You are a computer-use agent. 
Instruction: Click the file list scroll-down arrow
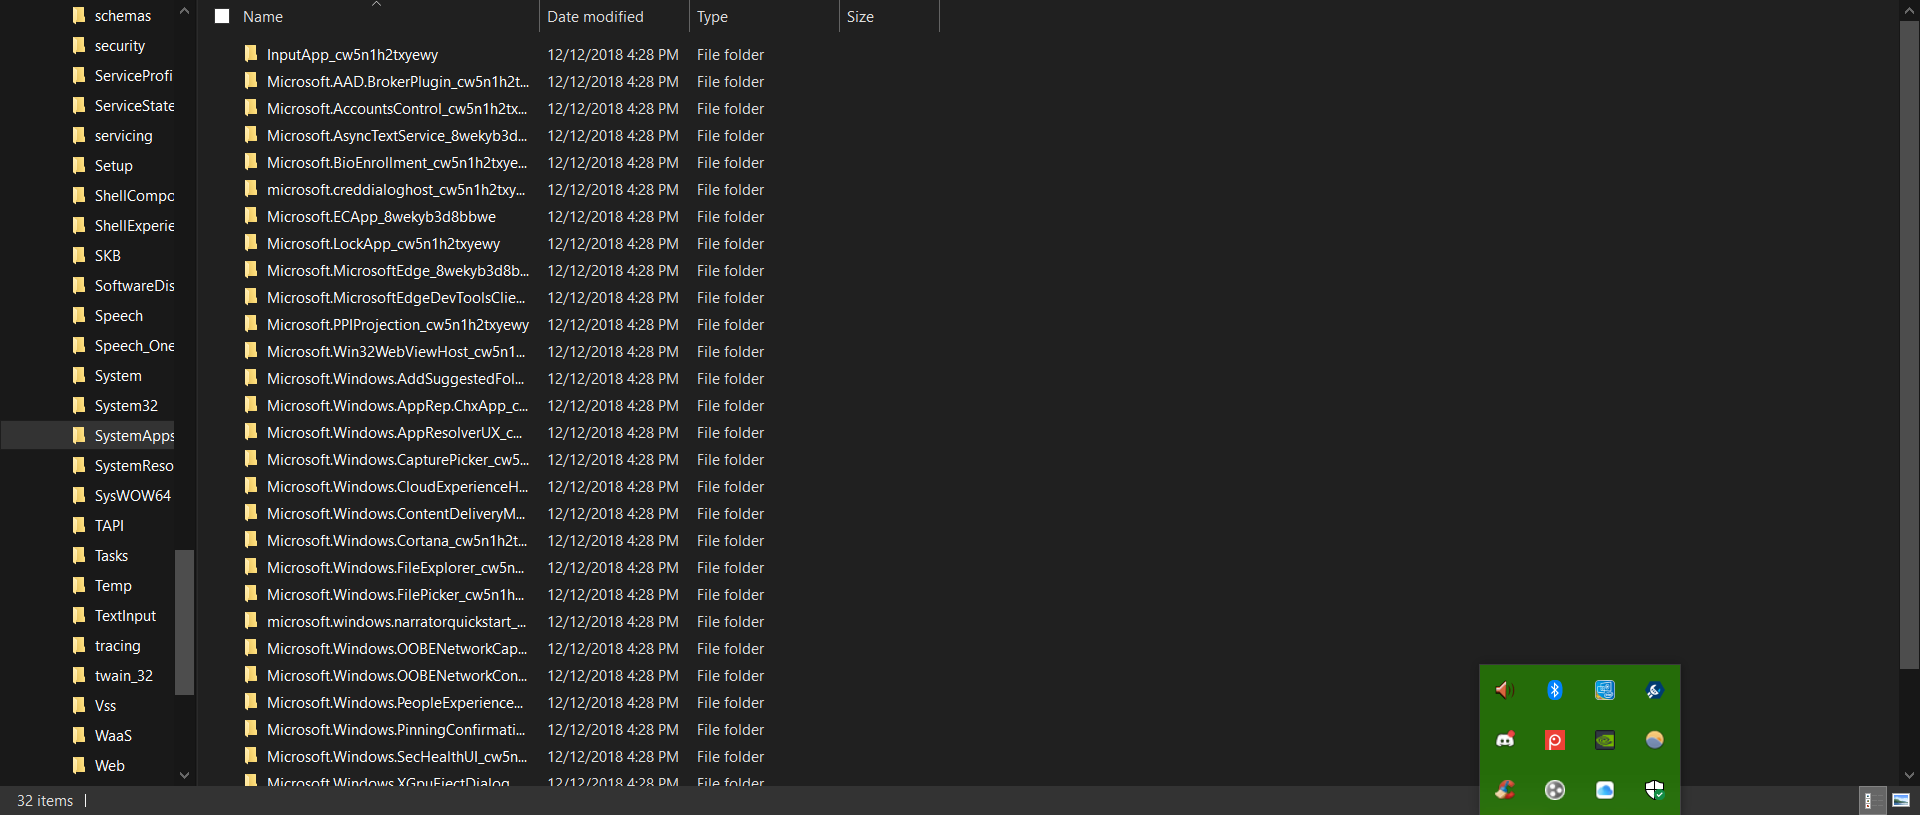1909,775
